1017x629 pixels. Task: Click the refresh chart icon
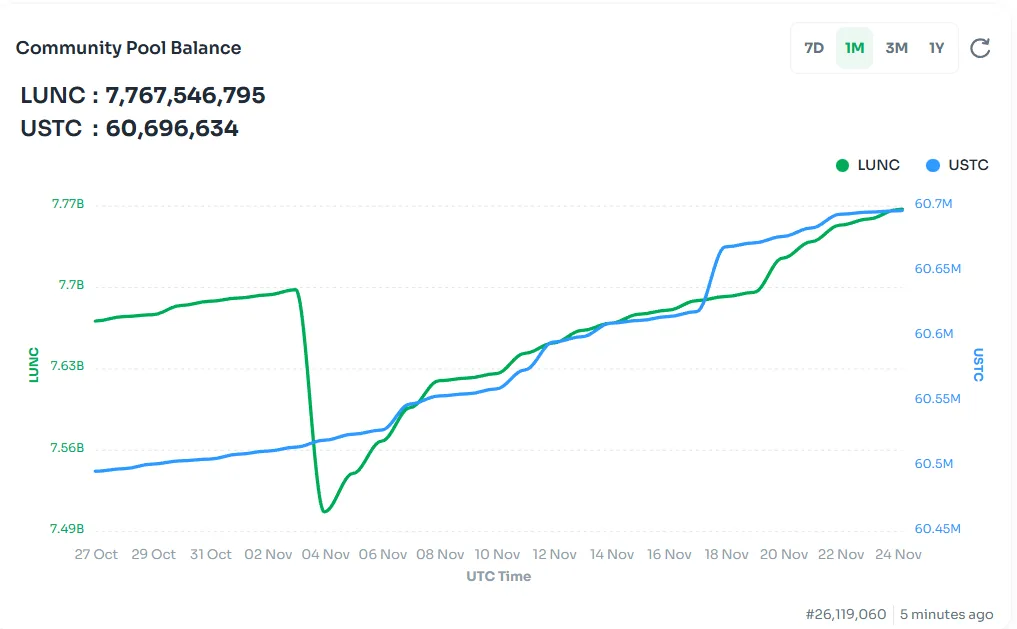(980, 48)
